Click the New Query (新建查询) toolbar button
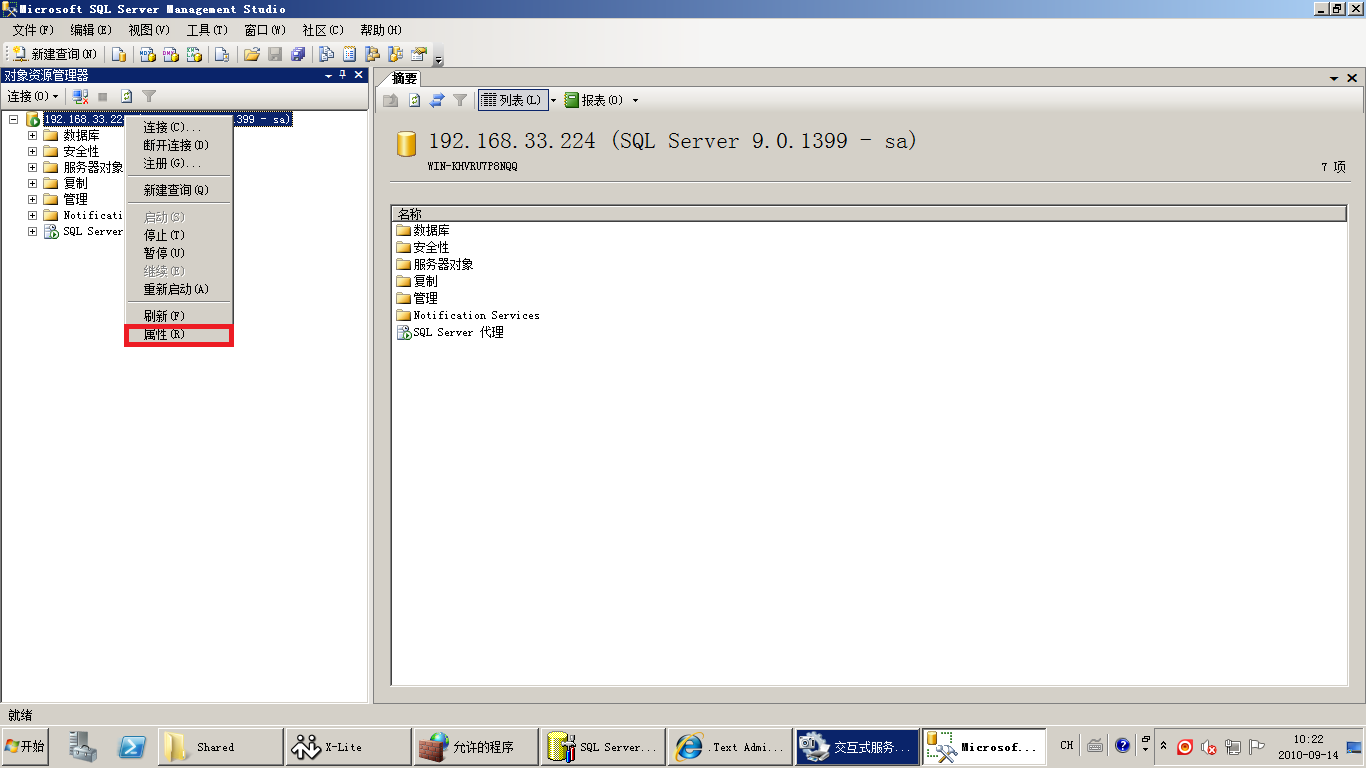 pyautogui.click(x=55, y=54)
